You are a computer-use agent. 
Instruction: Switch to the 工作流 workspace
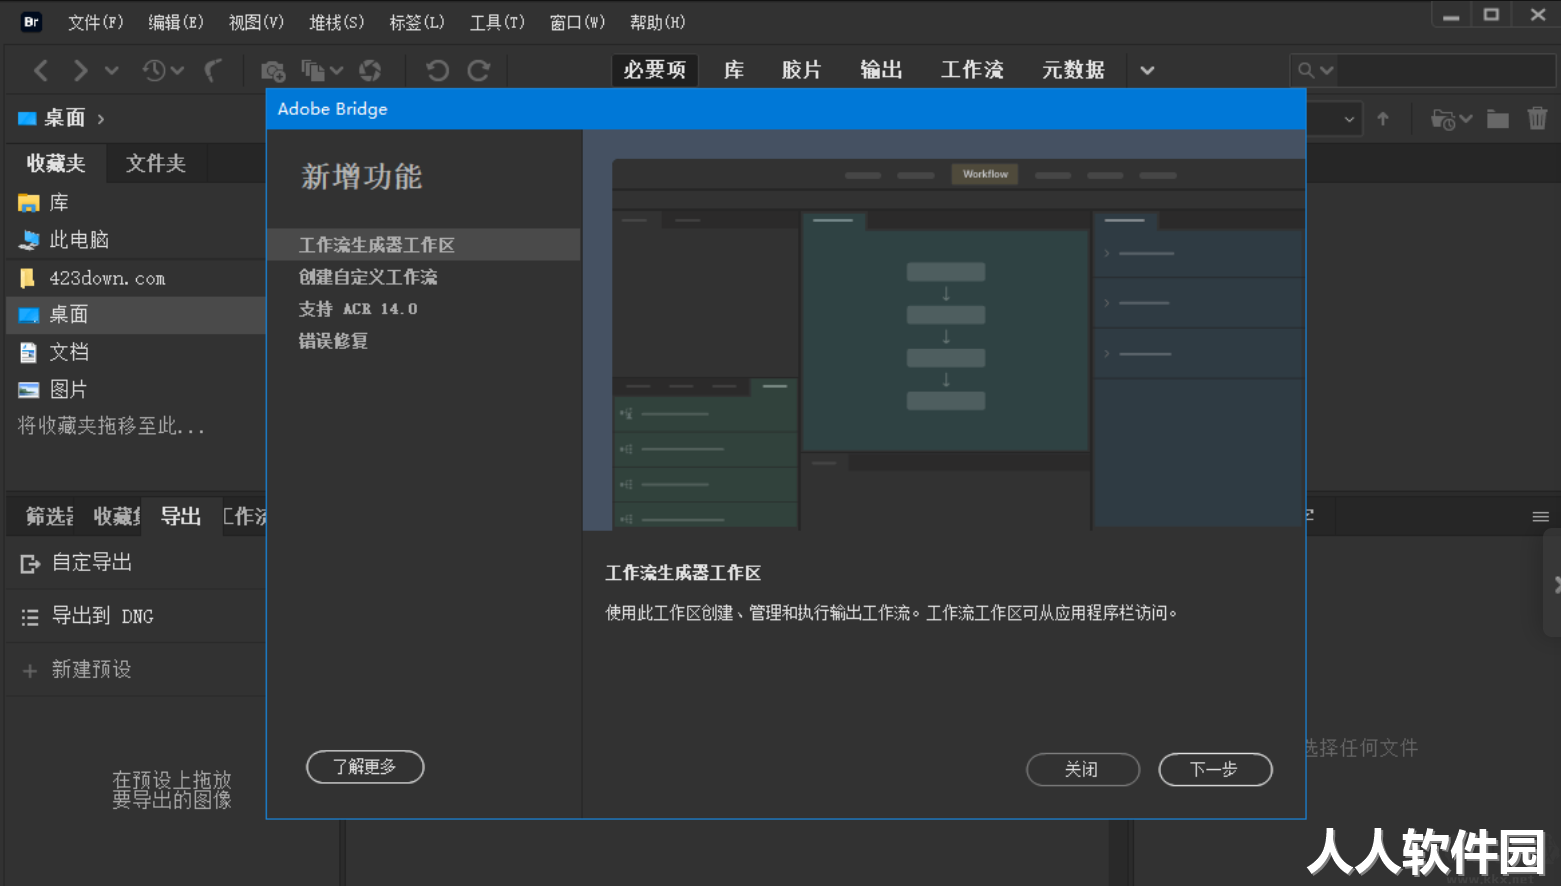[x=972, y=70]
